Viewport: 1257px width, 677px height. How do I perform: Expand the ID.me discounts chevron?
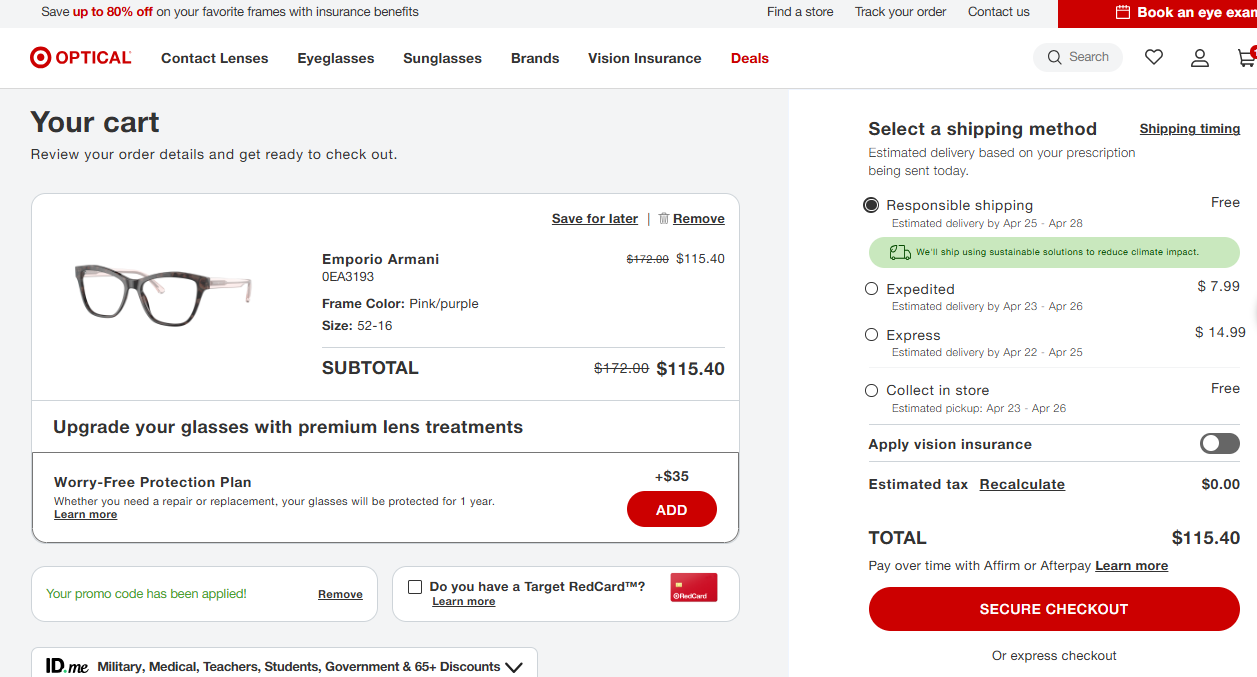515,667
